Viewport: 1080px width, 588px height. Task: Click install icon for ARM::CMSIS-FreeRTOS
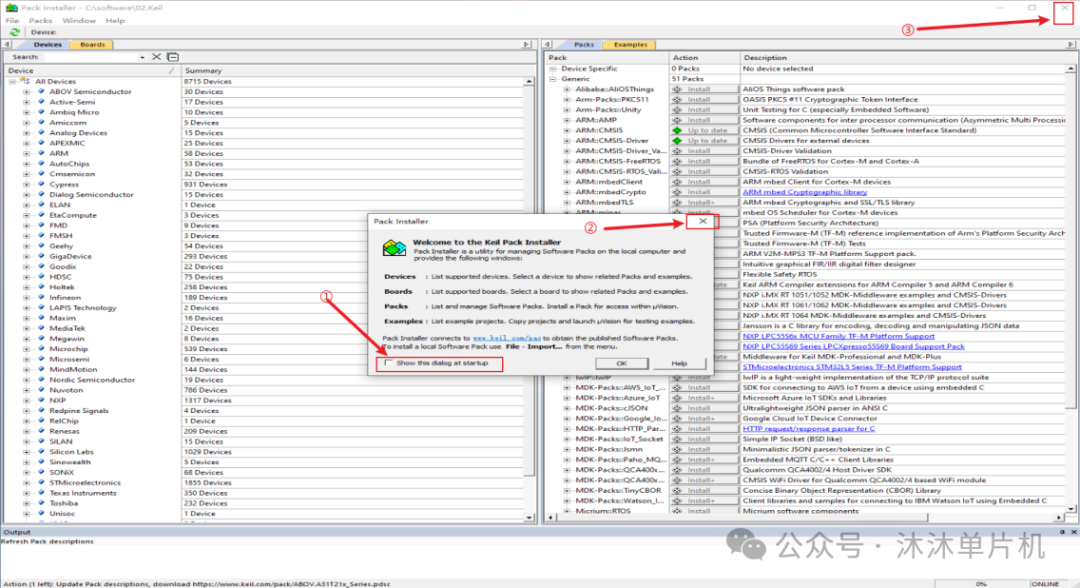[677, 161]
